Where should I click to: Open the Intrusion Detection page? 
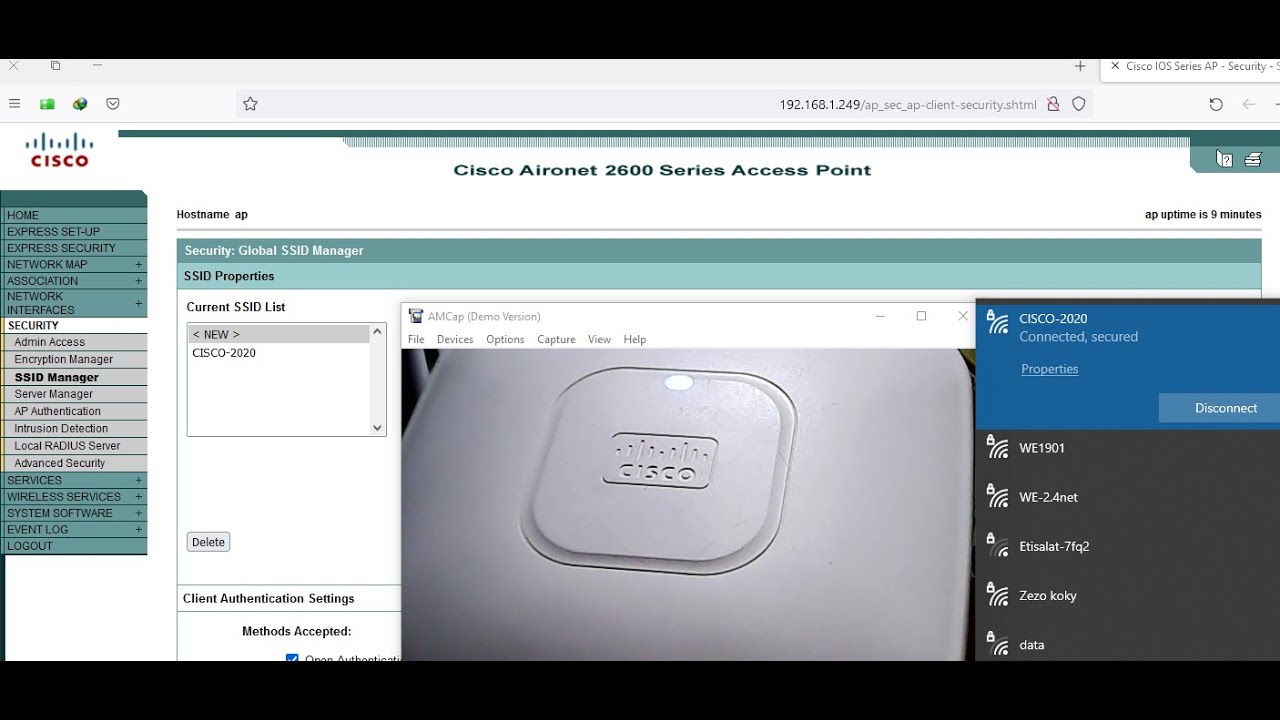(61, 428)
